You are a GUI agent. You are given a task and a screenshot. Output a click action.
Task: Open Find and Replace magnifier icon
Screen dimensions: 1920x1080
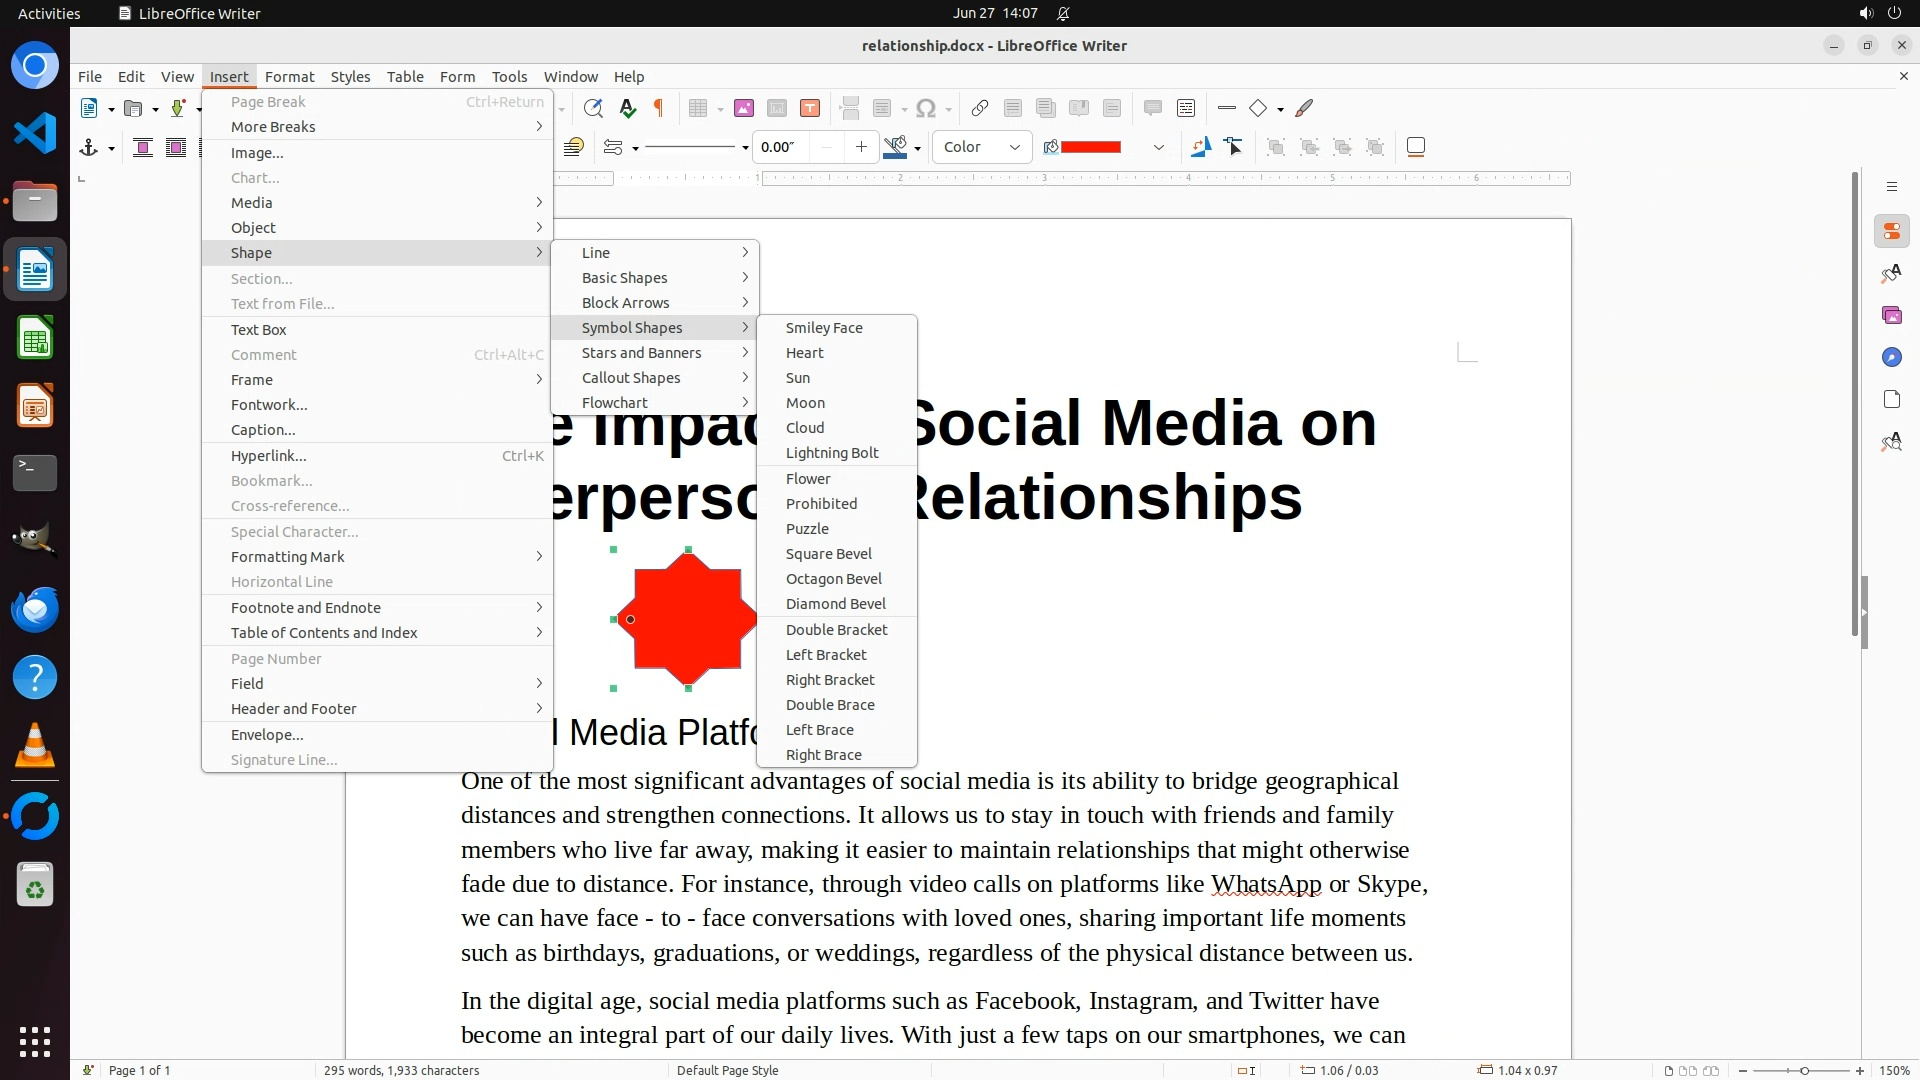pyautogui.click(x=593, y=108)
